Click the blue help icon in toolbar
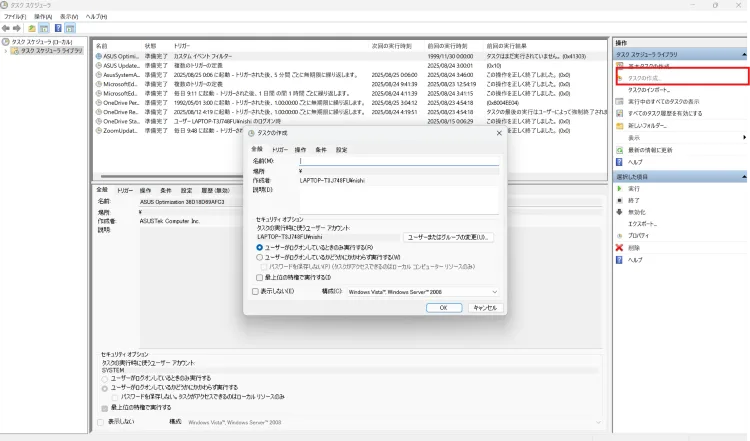The width and height of the screenshot is (750, 441). (57, 29)
